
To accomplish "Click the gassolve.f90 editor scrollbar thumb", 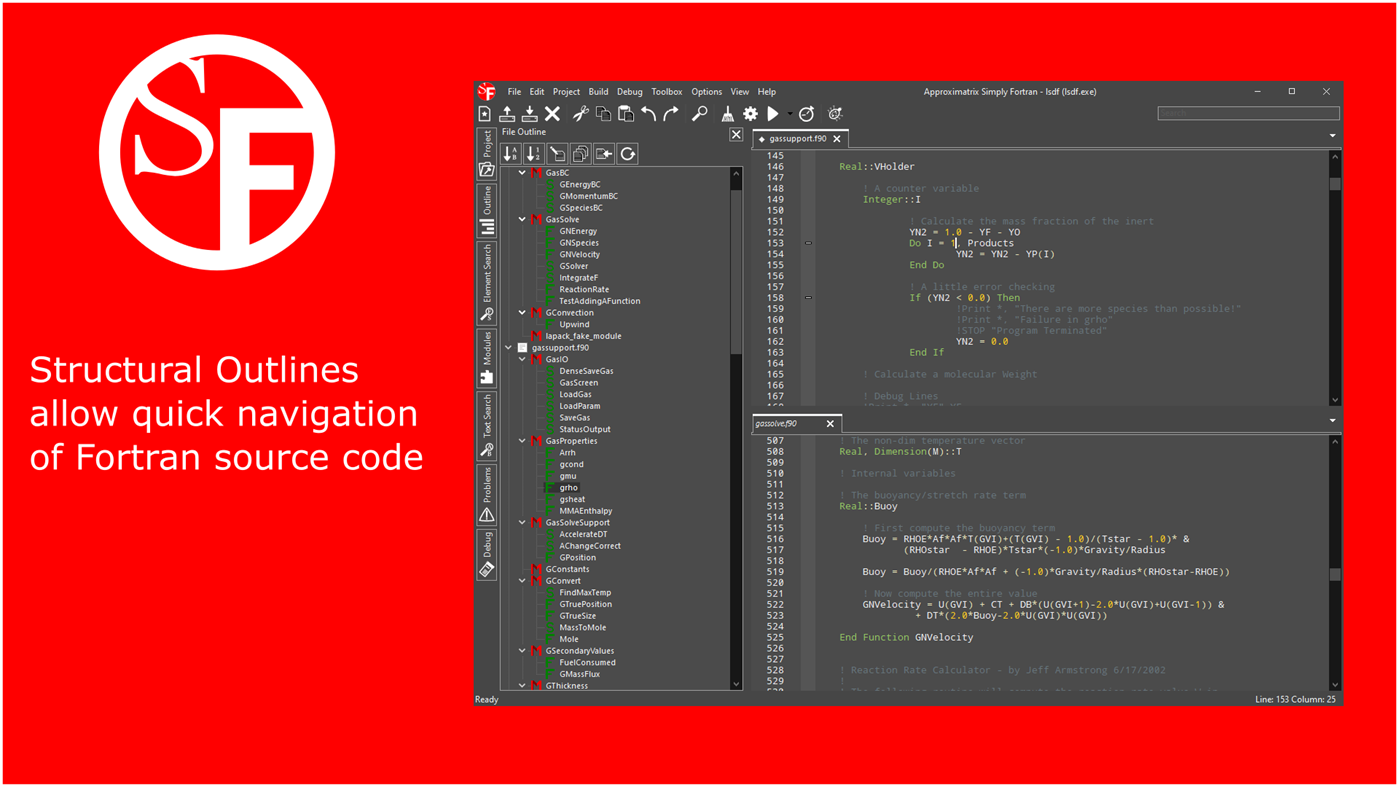I will pos(1334,574).
